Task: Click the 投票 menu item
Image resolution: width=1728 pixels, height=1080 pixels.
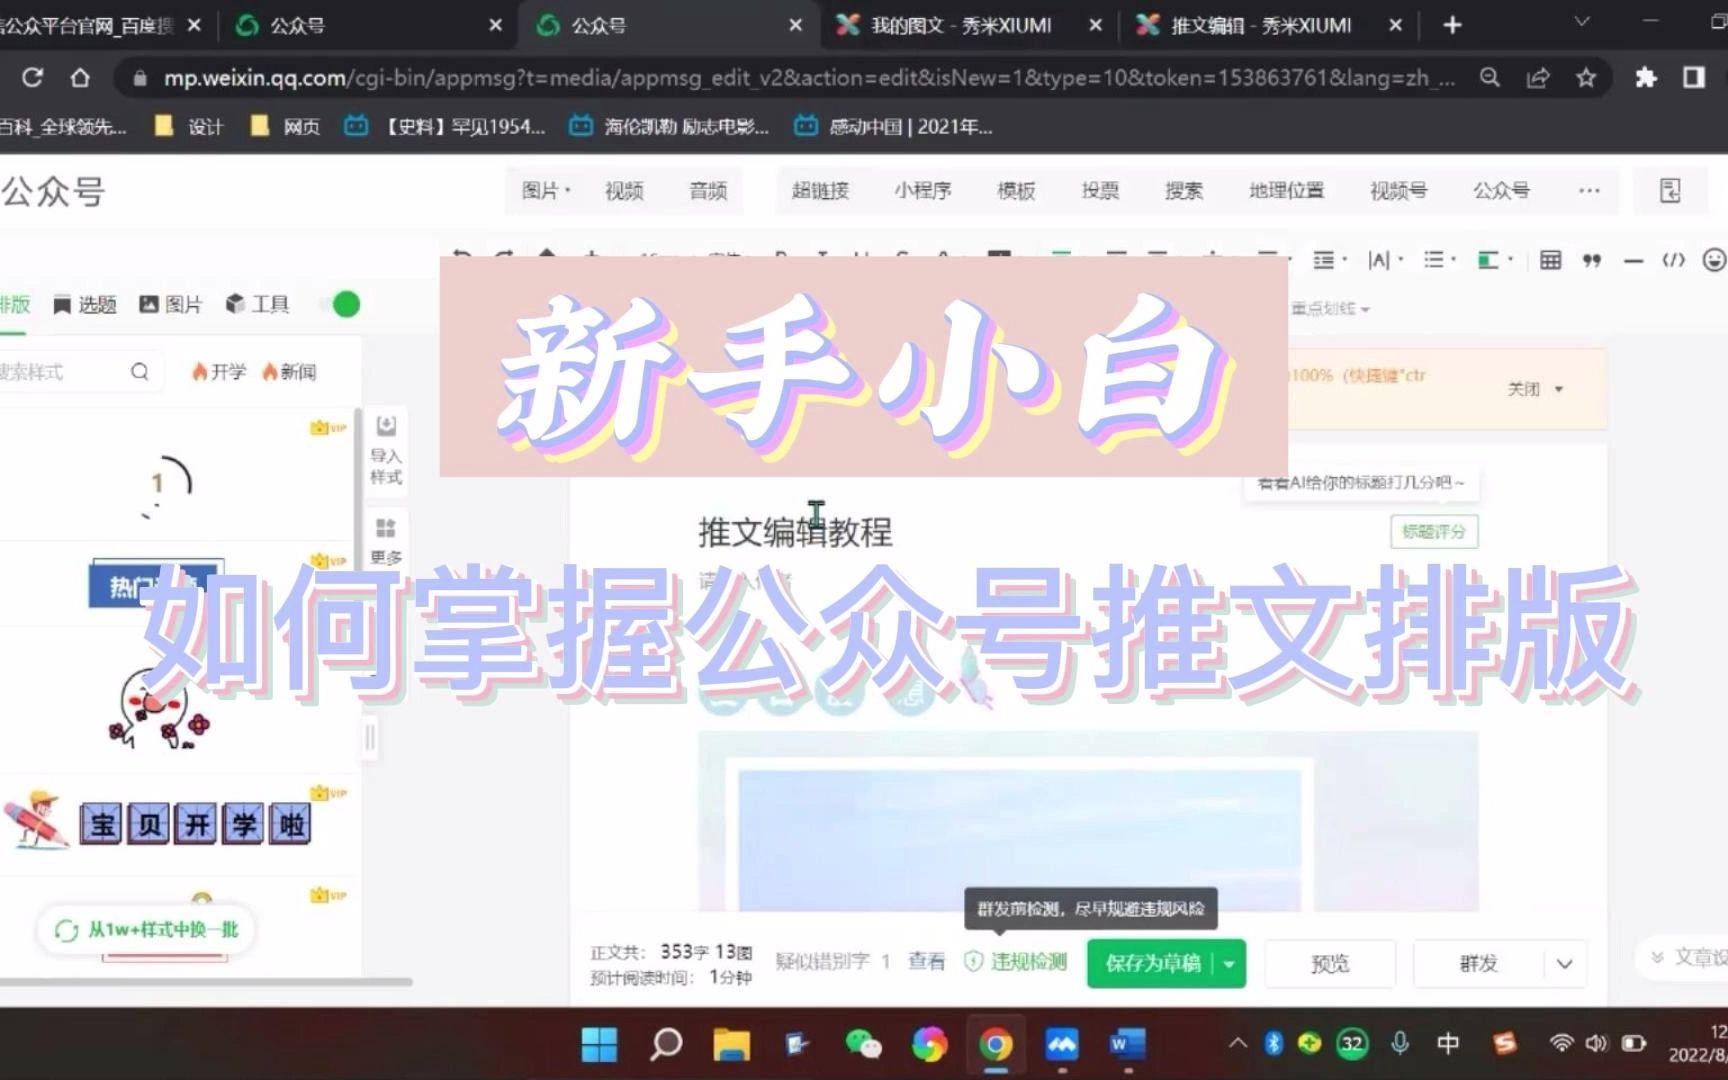Action: coord(1100,191)
